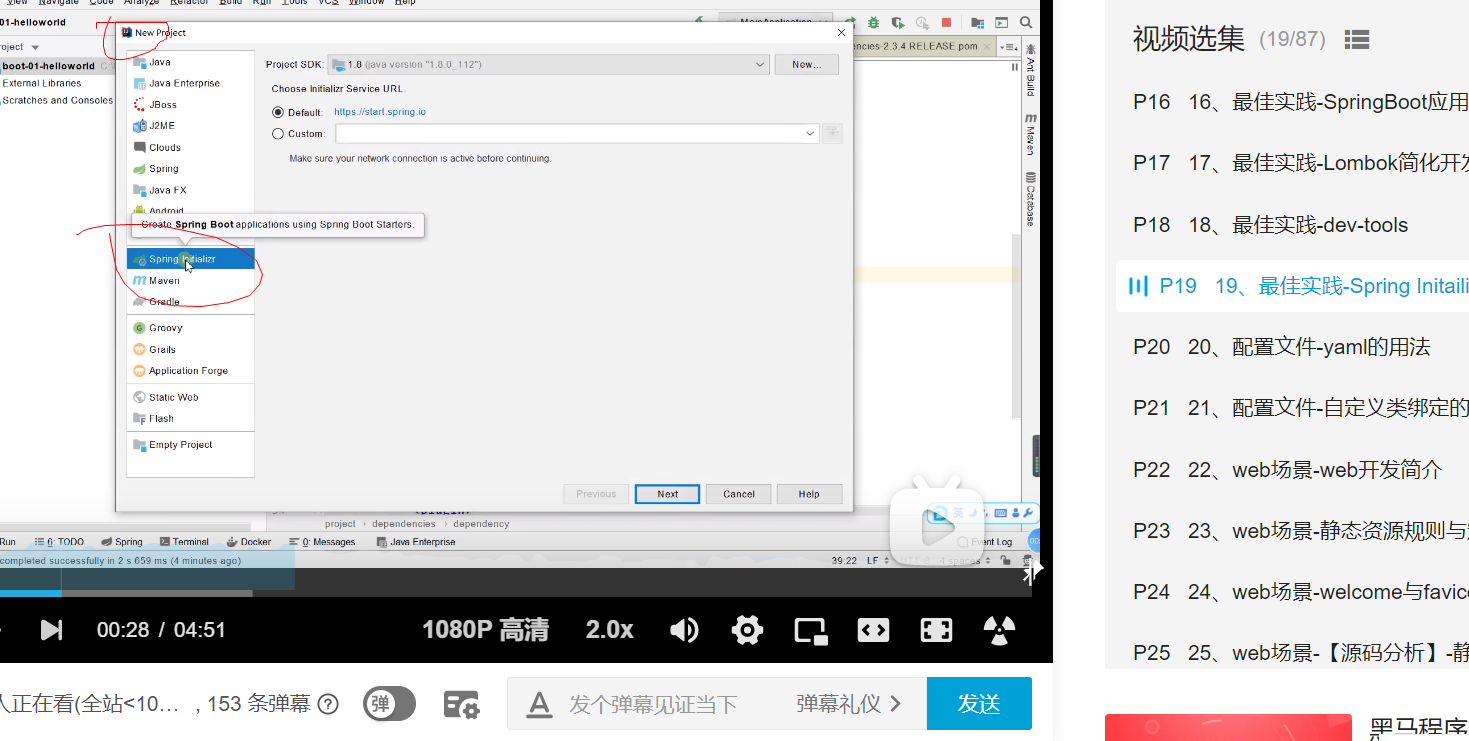Toggle danmaku display switch
The height and width of the screenshot is (741, 1469).
click(x=389, y=704)
